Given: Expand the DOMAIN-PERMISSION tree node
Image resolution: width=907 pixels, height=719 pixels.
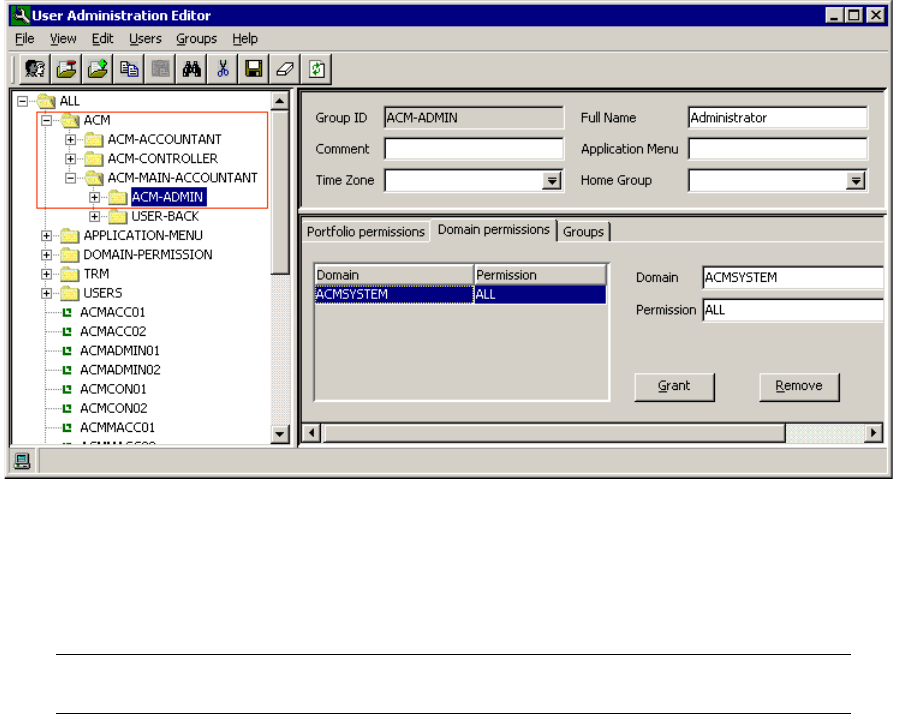Looking at the screenshot, I should pyautogui.click(x=47, y=255).
